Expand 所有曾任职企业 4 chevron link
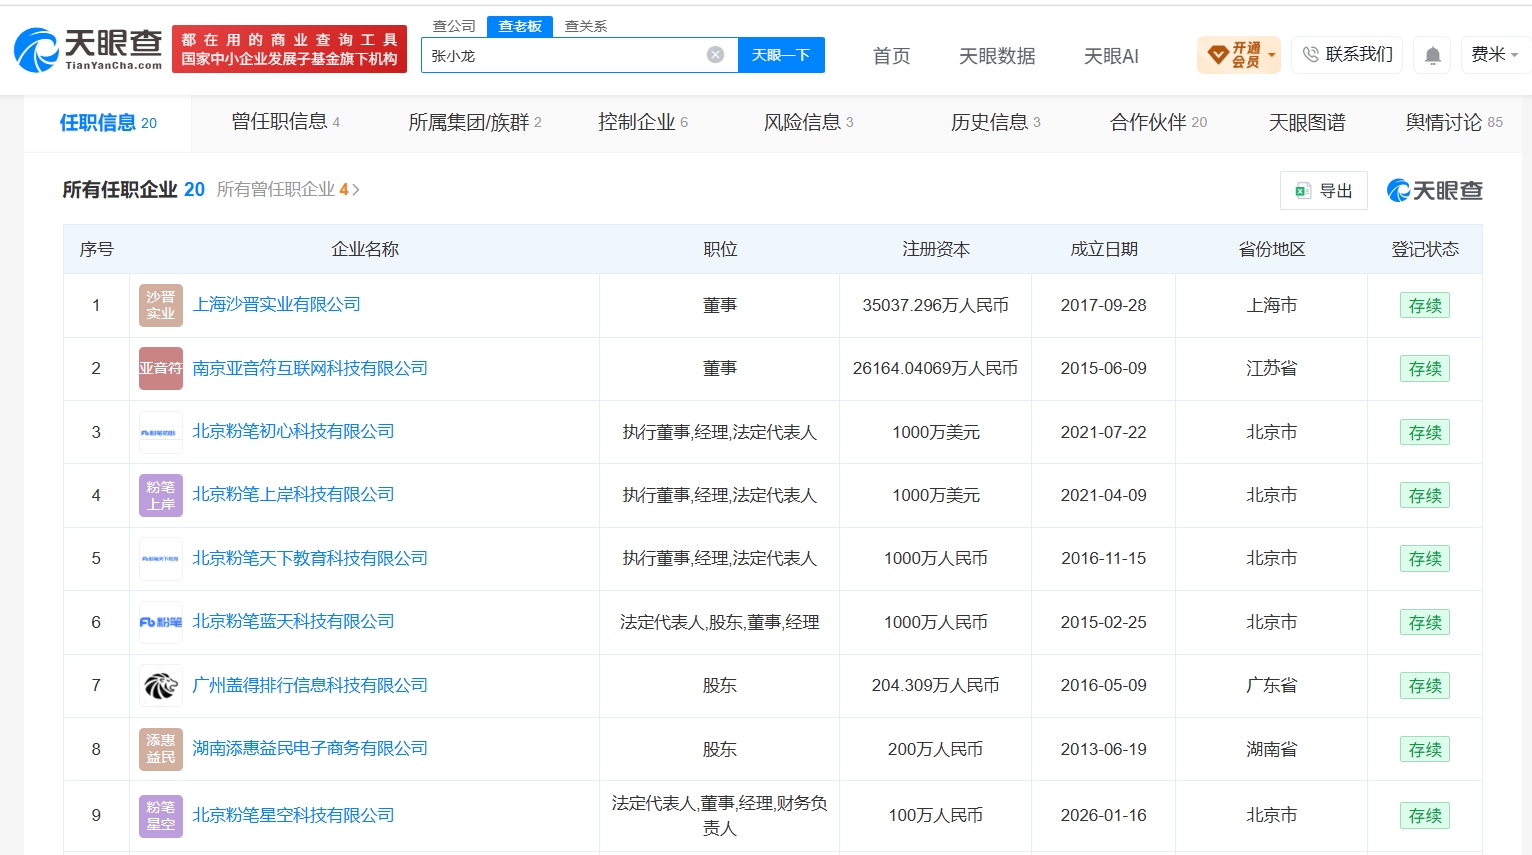This screenshot has height=855, width=1532. (x=288, y=190)
